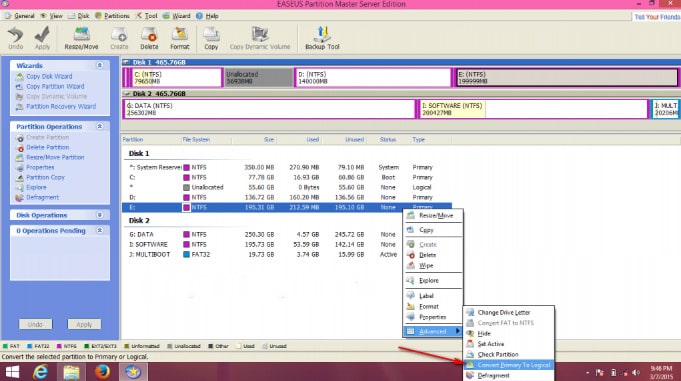This screenshot has width=681, height=381.
Task: Collapse the Partition Operations panel
Action: tap(99, 126)
